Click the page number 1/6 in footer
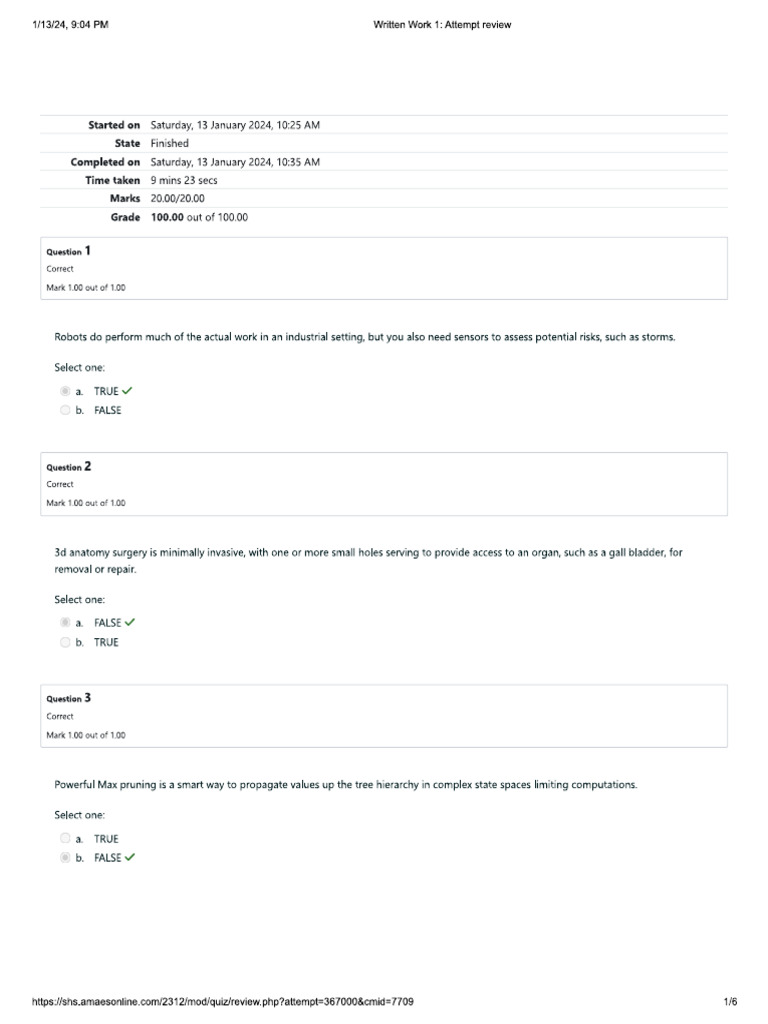 coord(730,1002)
